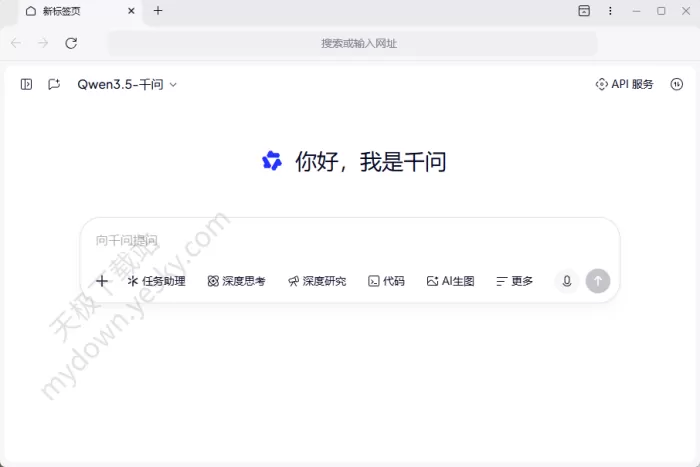Toggle the sidebar panel icon
700x467 pixels.
pos(26,84)
